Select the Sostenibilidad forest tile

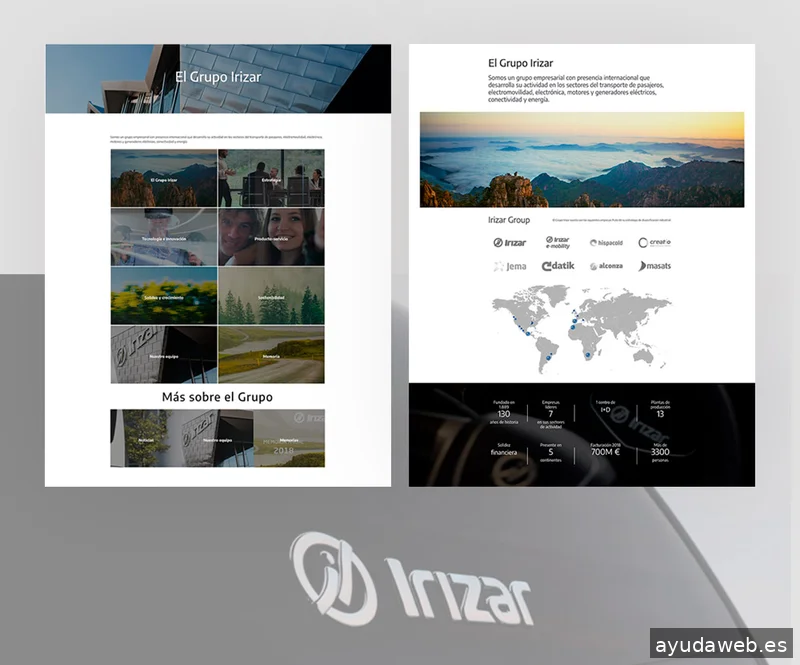click(271, 296)
